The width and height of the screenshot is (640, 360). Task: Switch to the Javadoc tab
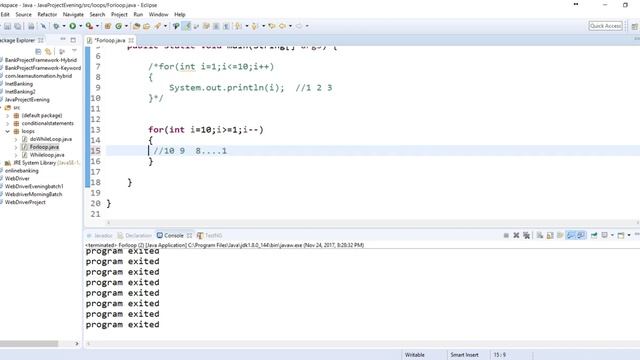[99, 236]
